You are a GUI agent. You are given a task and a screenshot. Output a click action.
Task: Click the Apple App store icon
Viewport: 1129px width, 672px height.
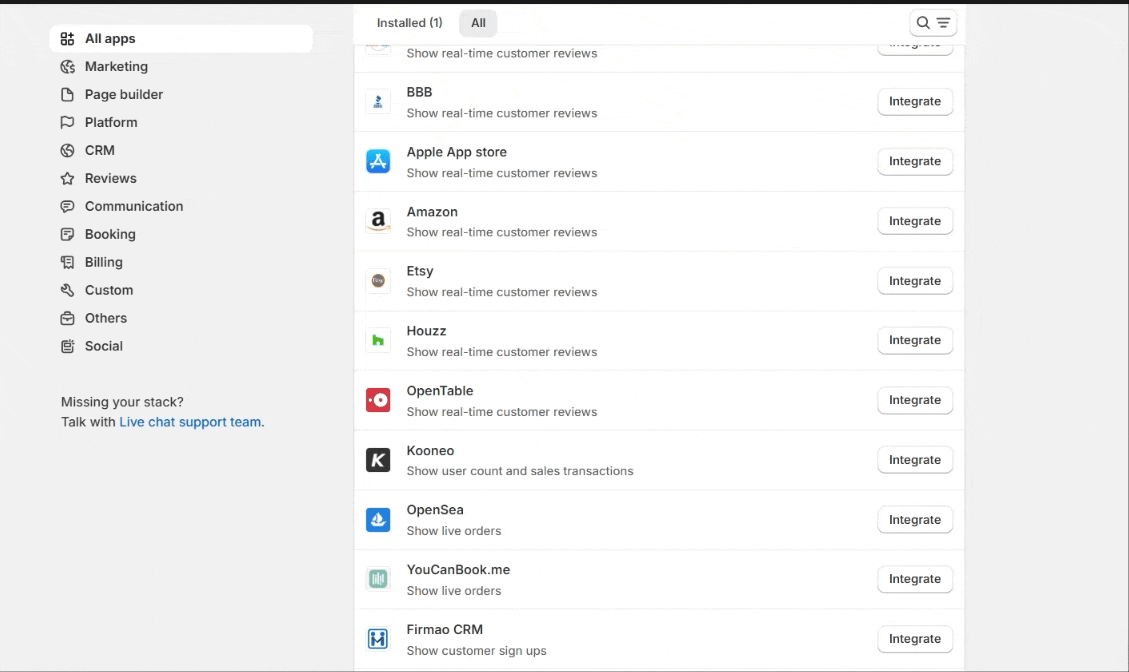[x=378, y=161]
